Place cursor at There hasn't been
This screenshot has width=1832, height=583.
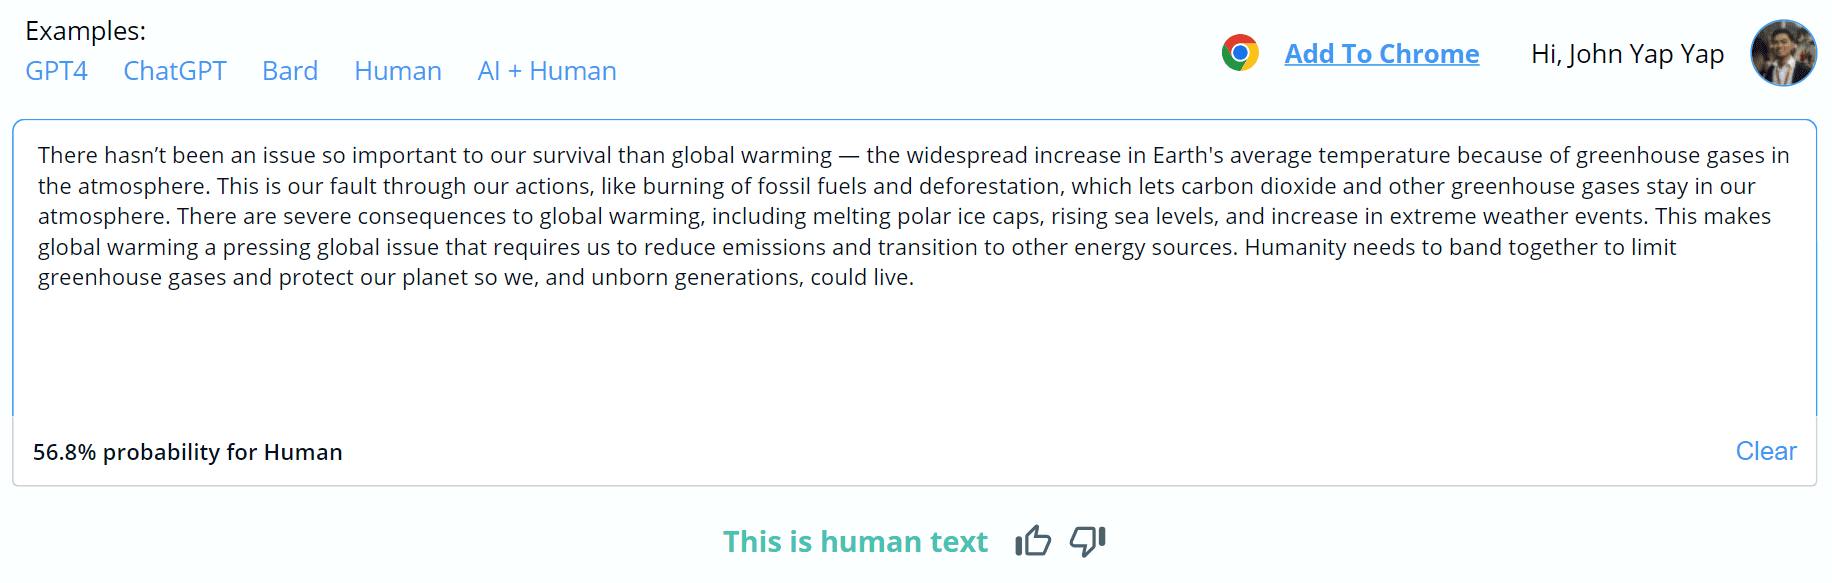click(x=38, y=156)
